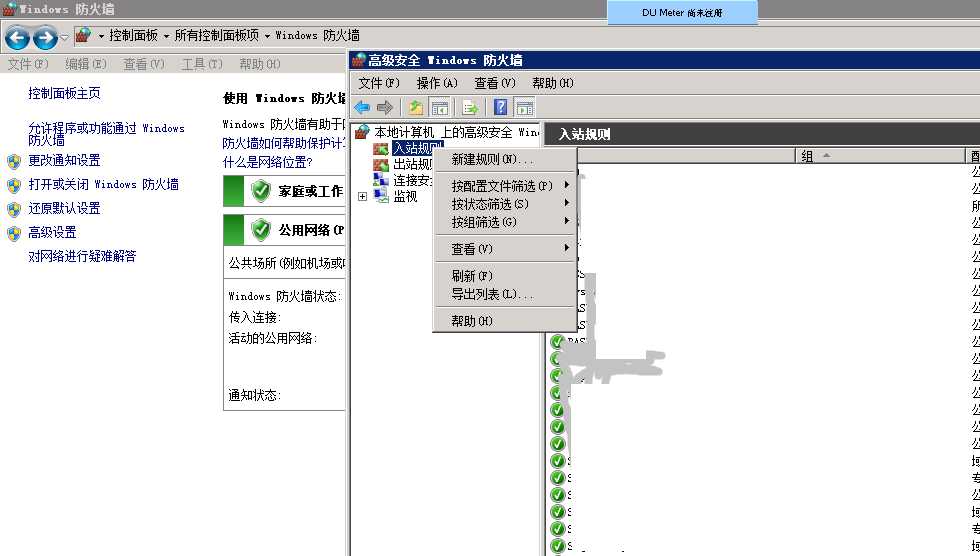Choose 帮助(H) from the context menu

[504, 320]
